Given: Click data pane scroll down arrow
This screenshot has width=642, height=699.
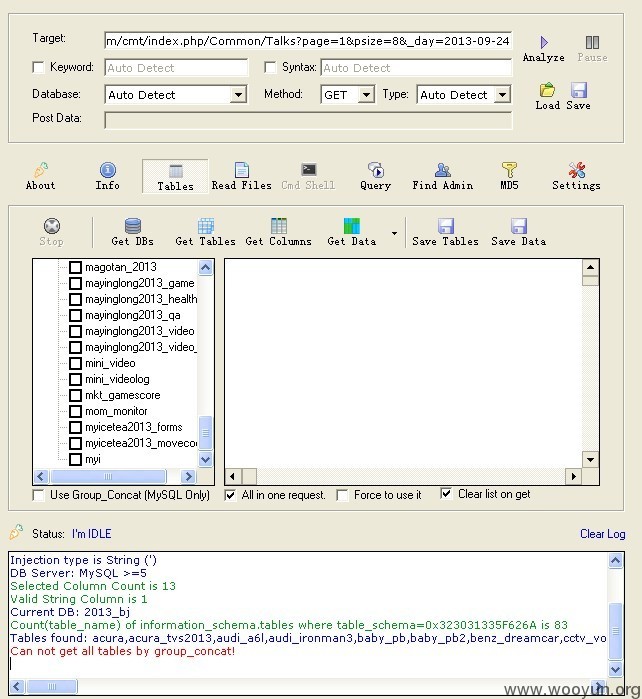Looking at the screenshot, I should click(590, 460).
